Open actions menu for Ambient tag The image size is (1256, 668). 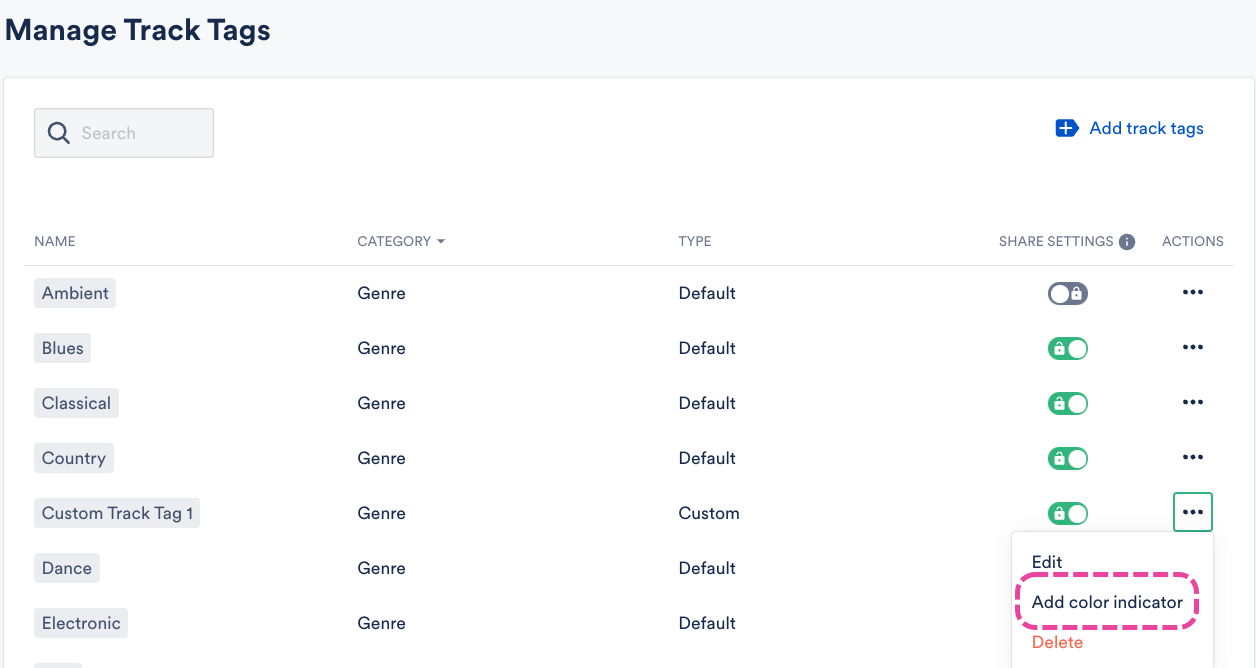pos(1192,293)
